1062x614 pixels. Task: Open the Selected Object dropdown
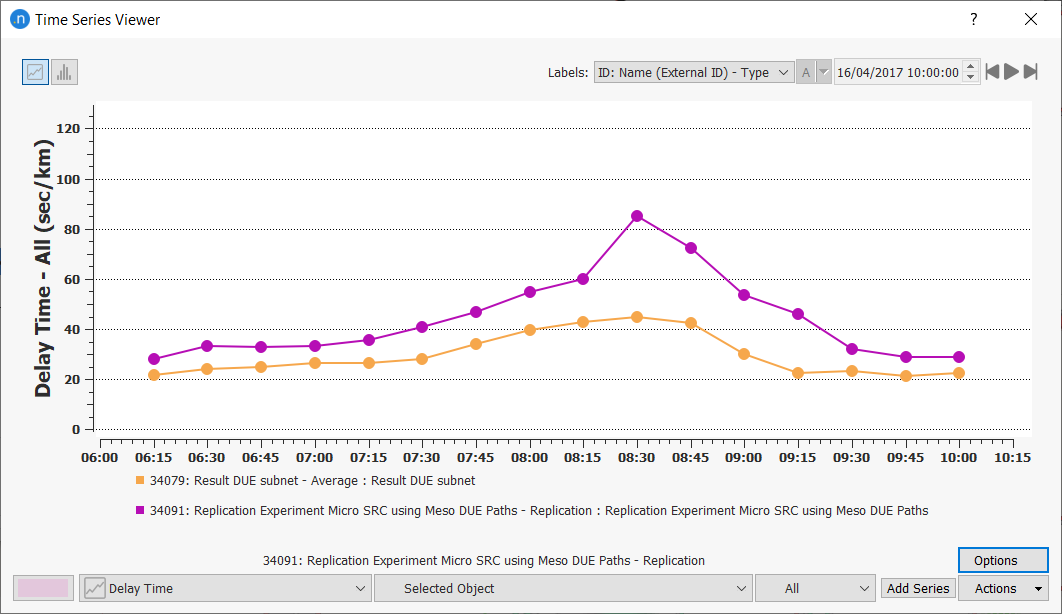click(x=563, y=589)
